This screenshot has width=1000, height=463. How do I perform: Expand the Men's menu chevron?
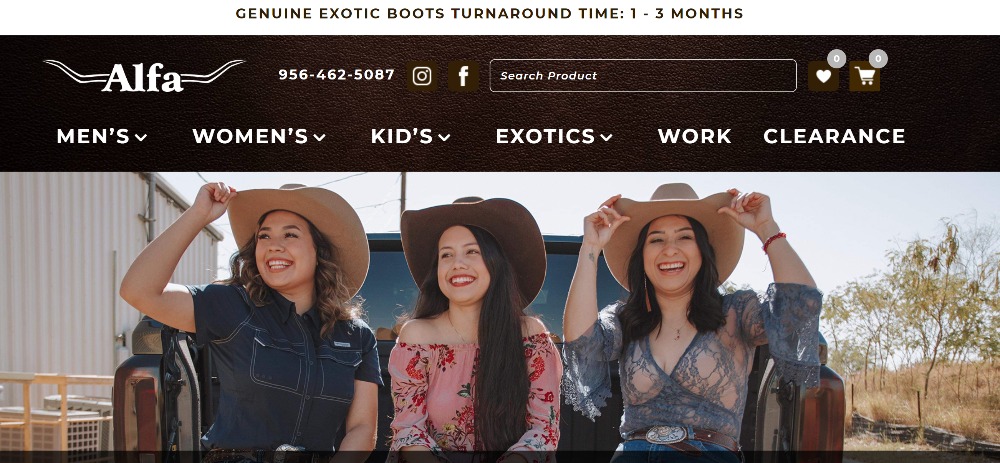[x=142, y=137]
